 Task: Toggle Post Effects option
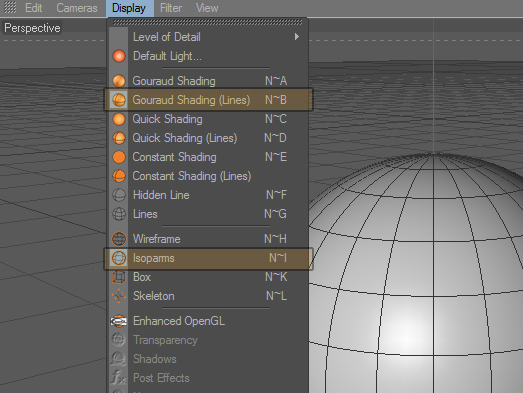(207, 378)
